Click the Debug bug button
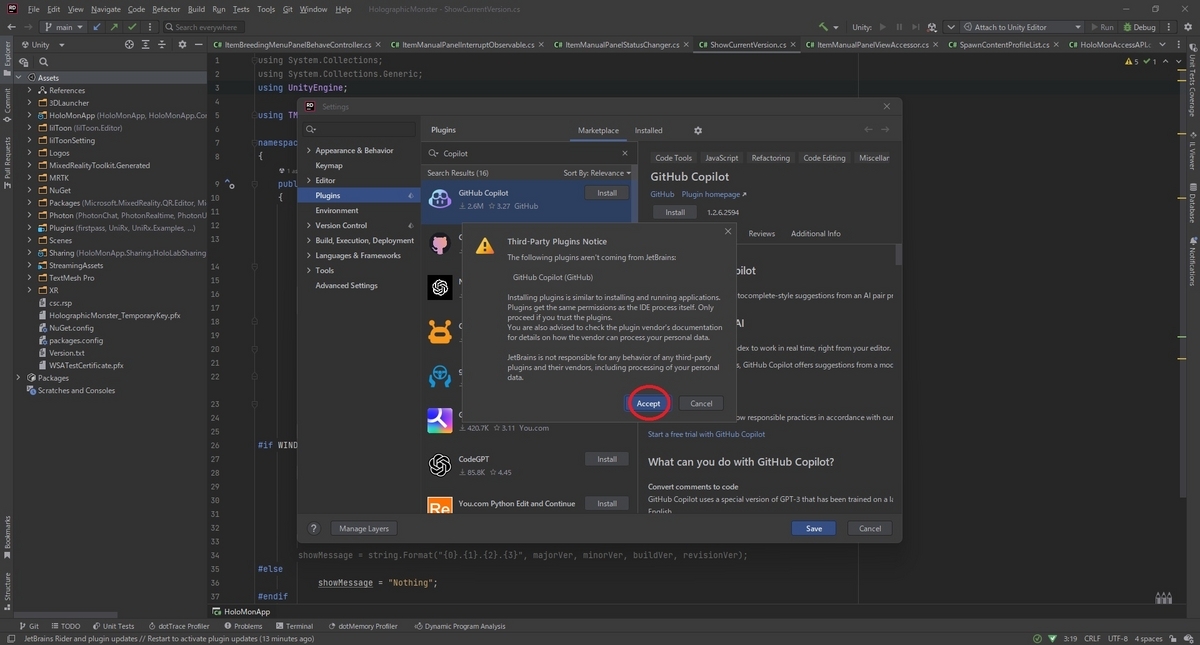The width and height of the screenshot is (1200, 645). [x=1138, y=27]
